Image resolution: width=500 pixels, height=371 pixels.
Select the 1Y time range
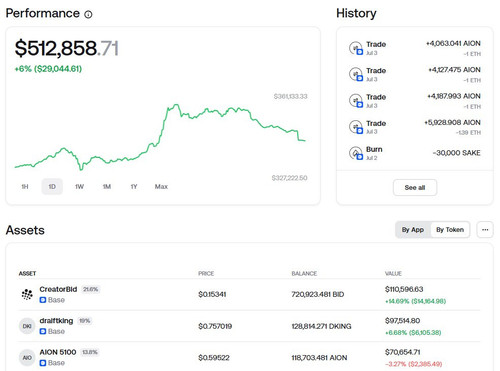pos(134,187)
